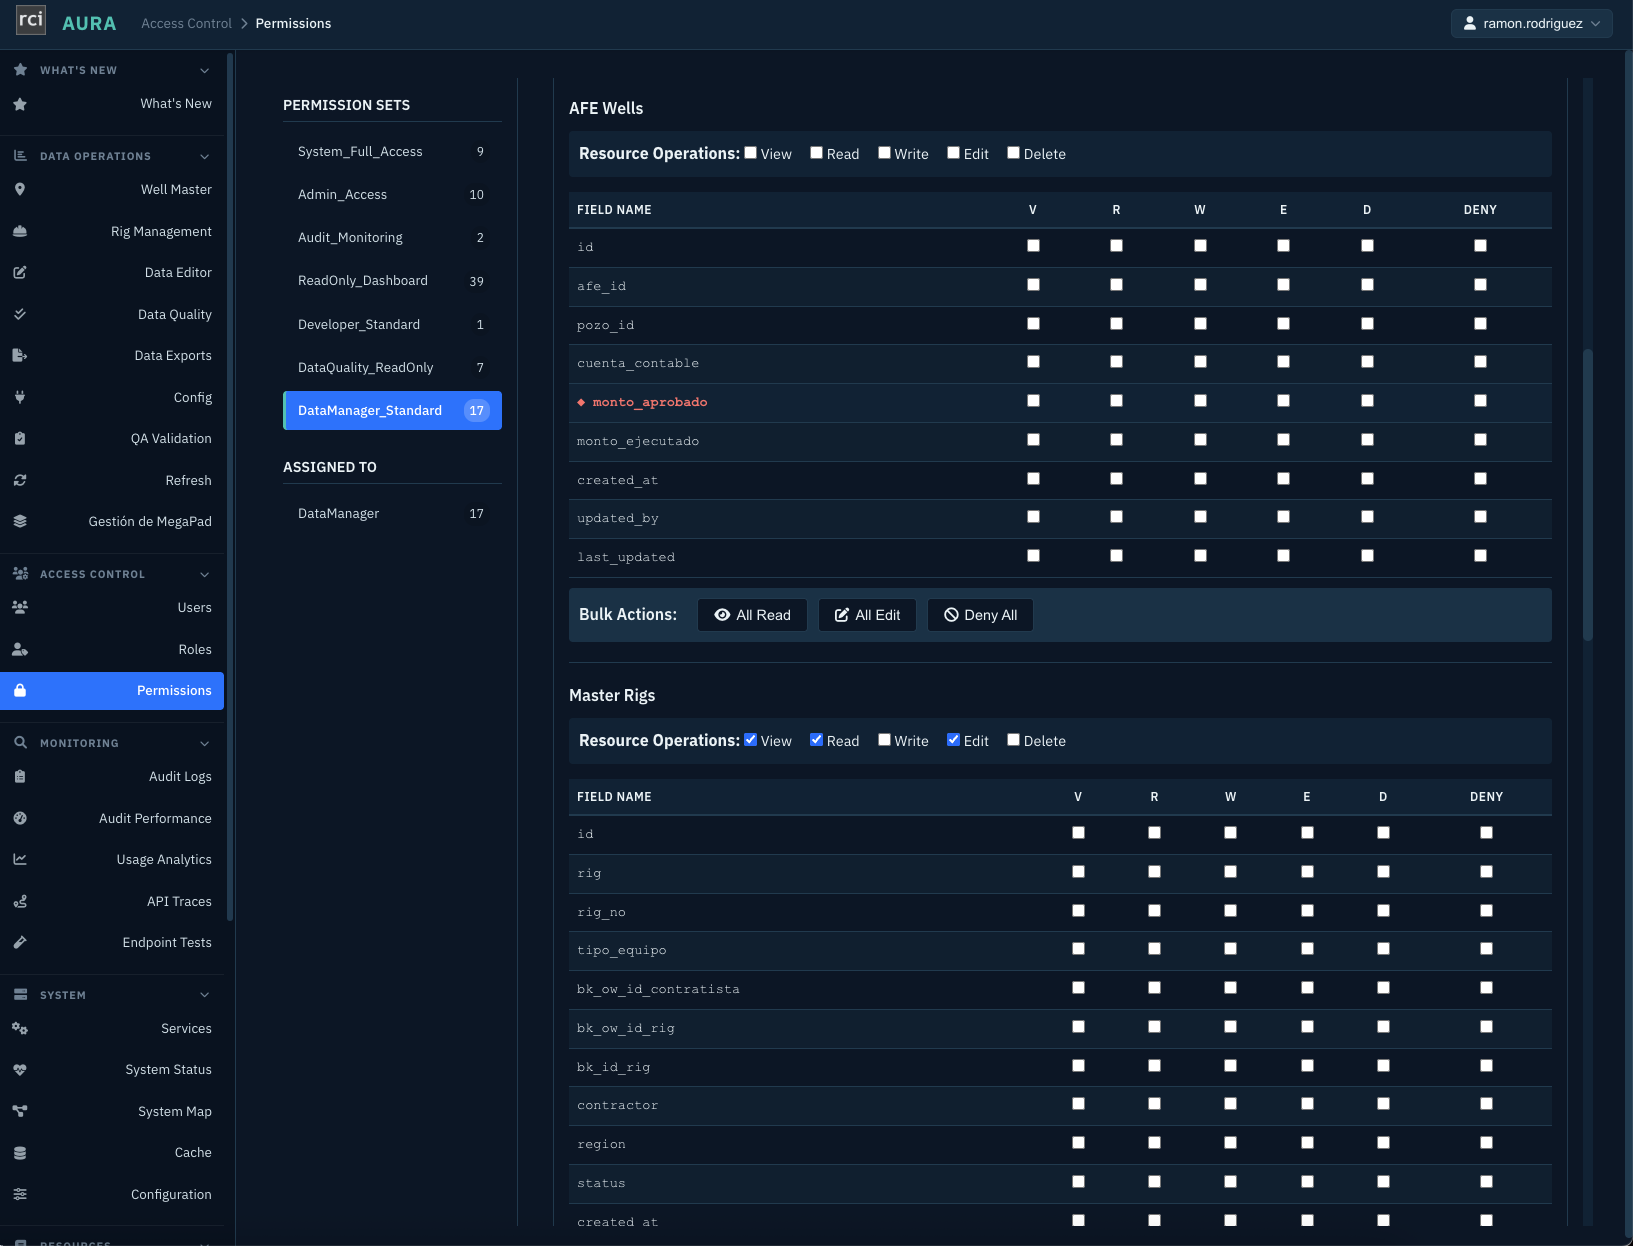Click the Data Editor pencil icon
1633x1246 pixels.
coord(20,272)
